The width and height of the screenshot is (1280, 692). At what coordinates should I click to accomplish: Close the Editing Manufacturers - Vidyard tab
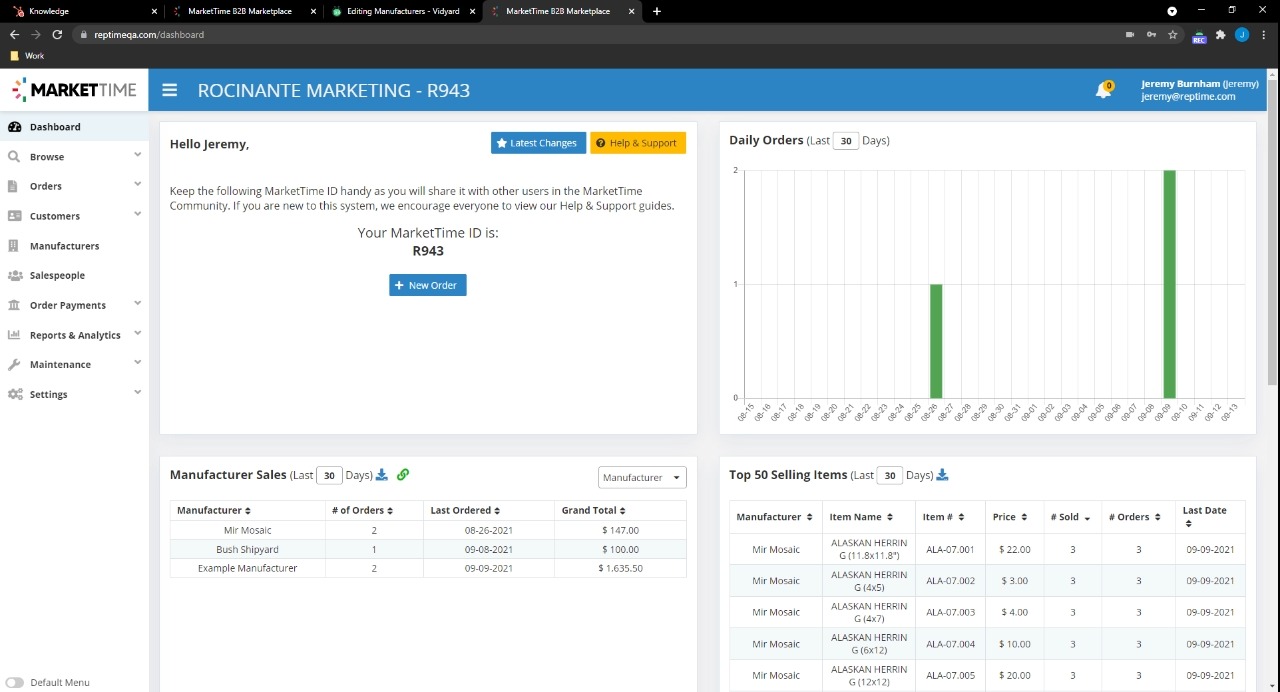pyautogui.click(x=472, y=11)
